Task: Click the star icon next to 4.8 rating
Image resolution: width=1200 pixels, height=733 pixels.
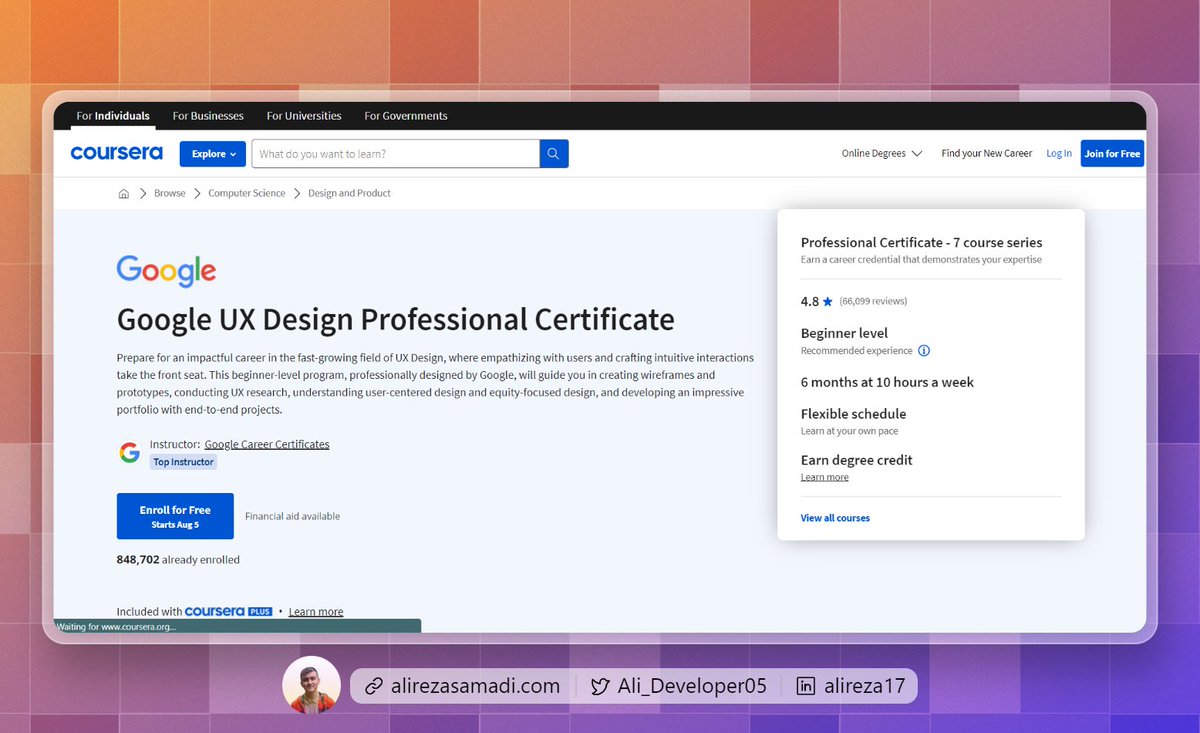Action: 826,301
